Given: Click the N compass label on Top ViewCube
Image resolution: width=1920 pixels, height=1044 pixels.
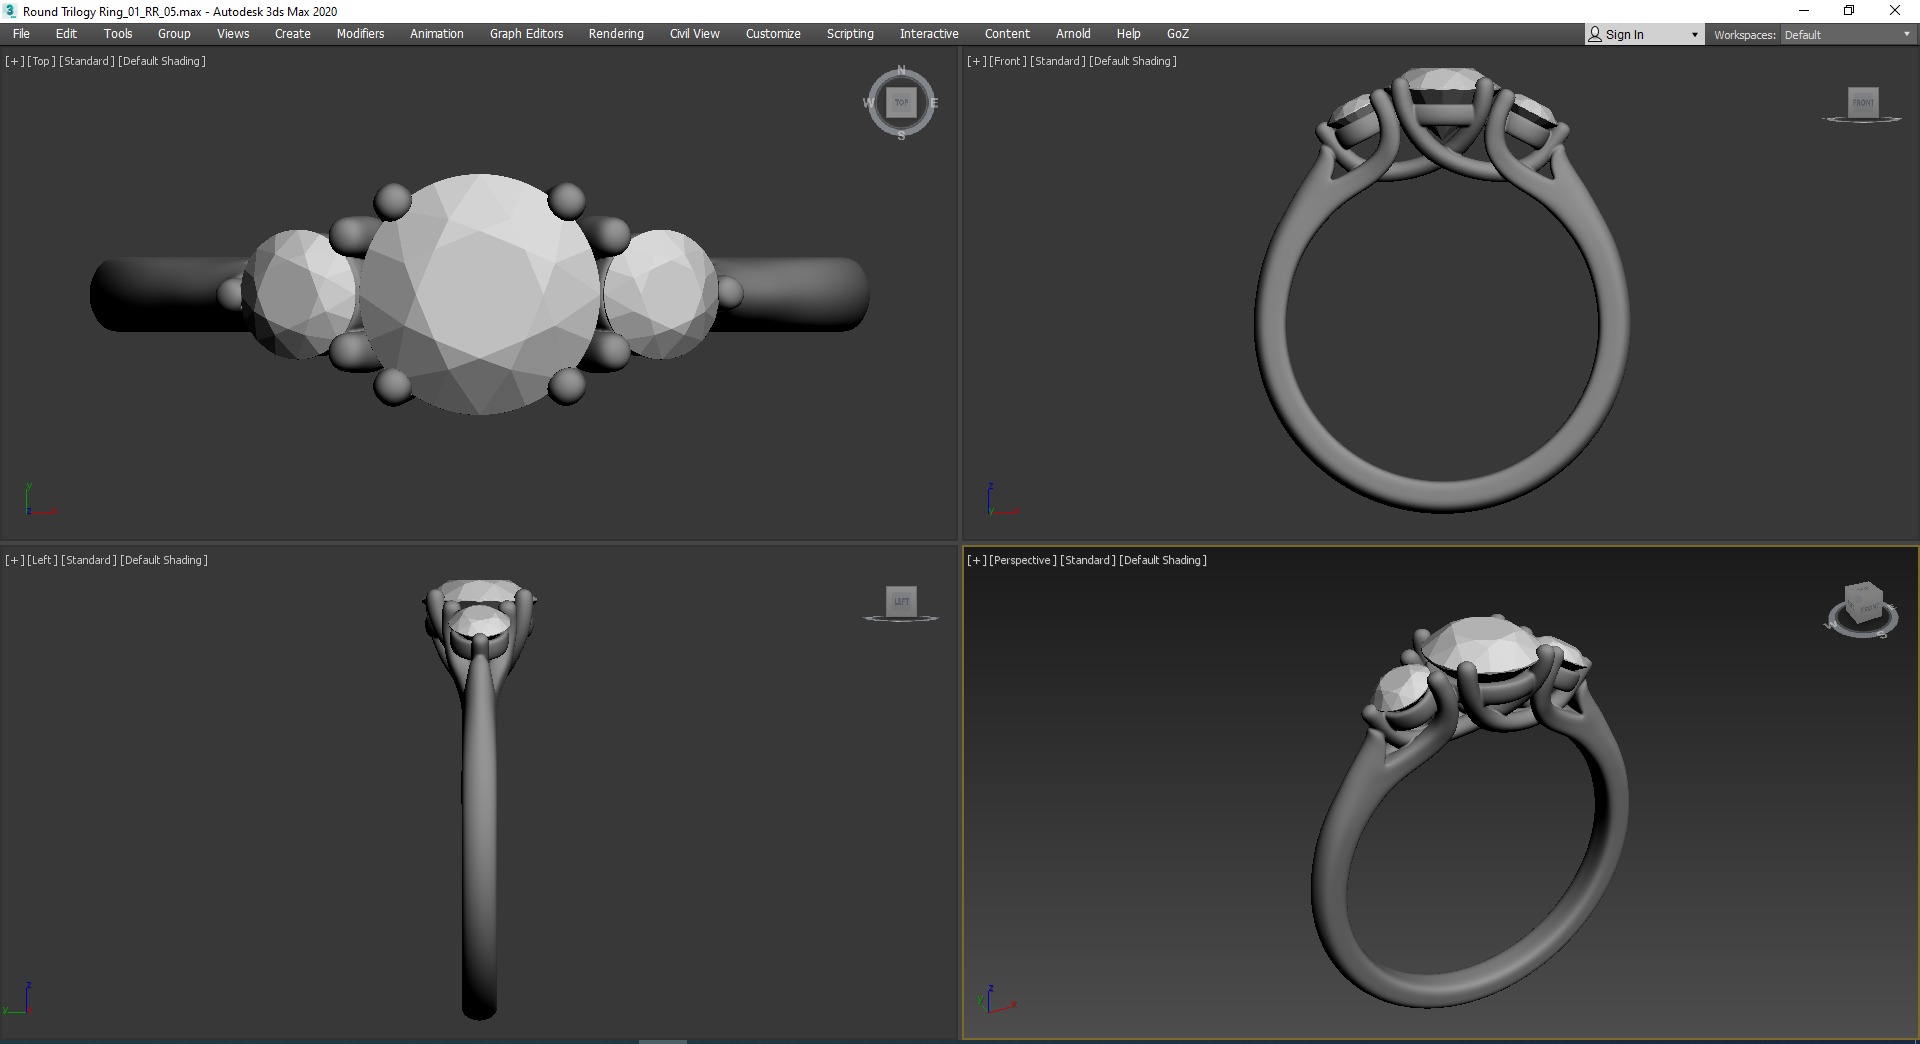Looking at the screenshot, I should tap(901, 70).
